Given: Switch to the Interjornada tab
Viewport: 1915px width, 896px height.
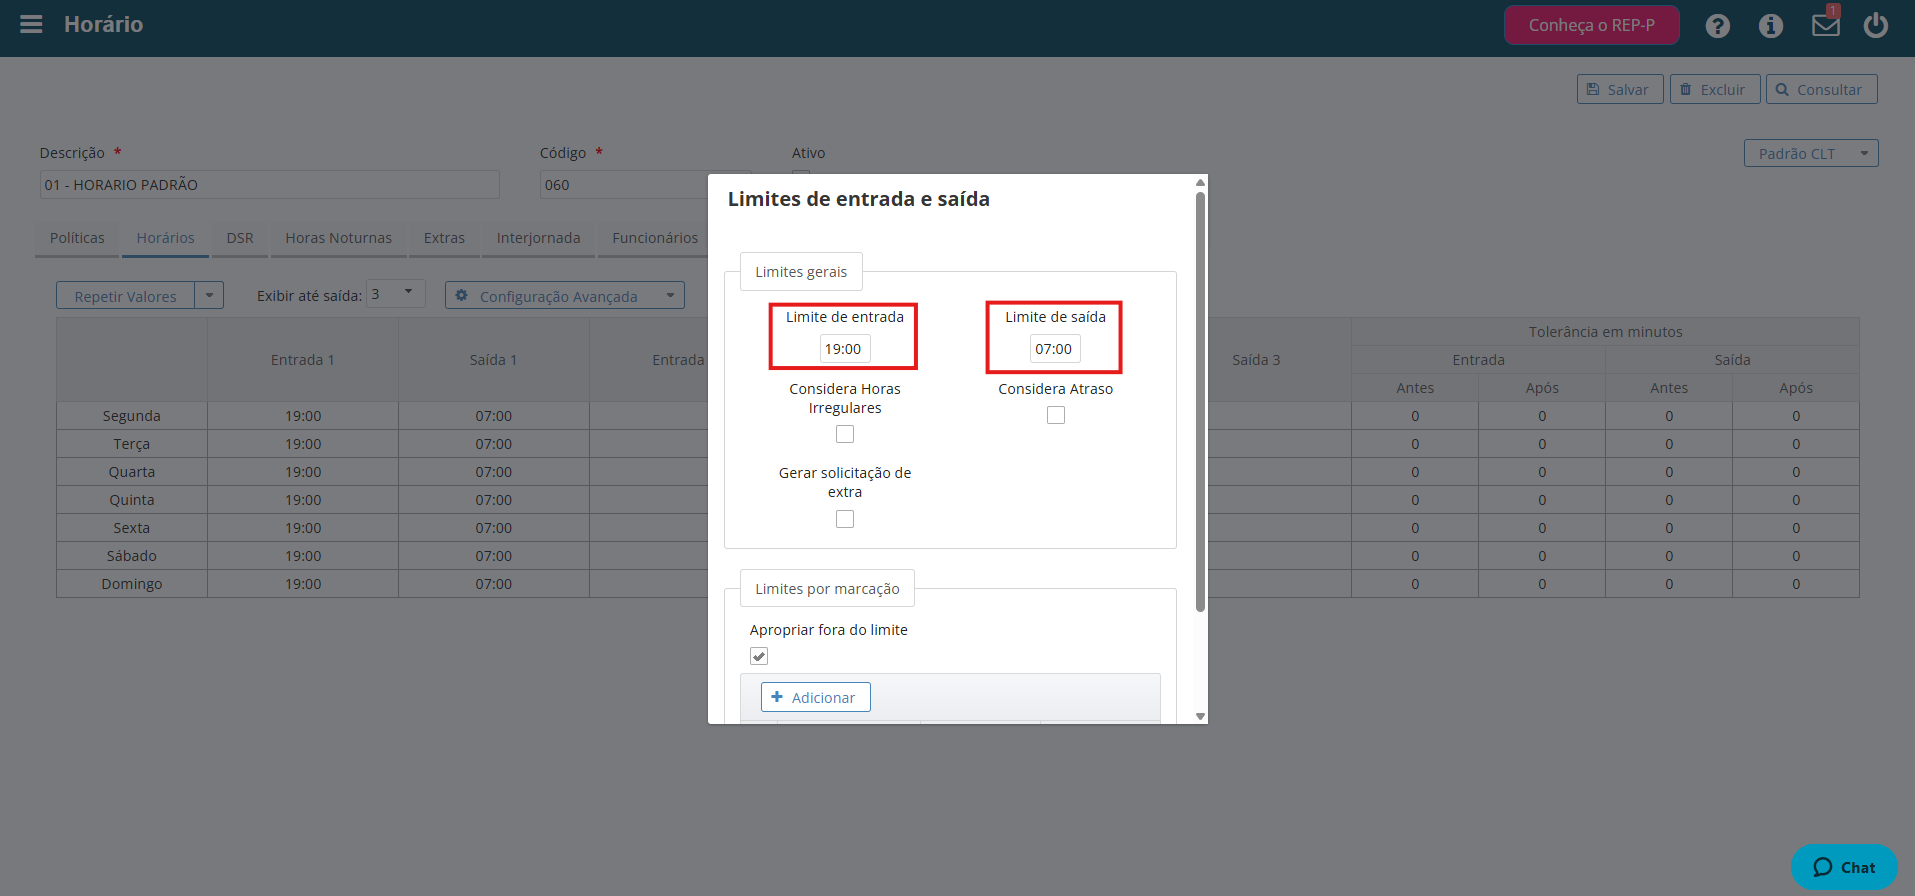Looking at the screenshot, I should (538, 238).
